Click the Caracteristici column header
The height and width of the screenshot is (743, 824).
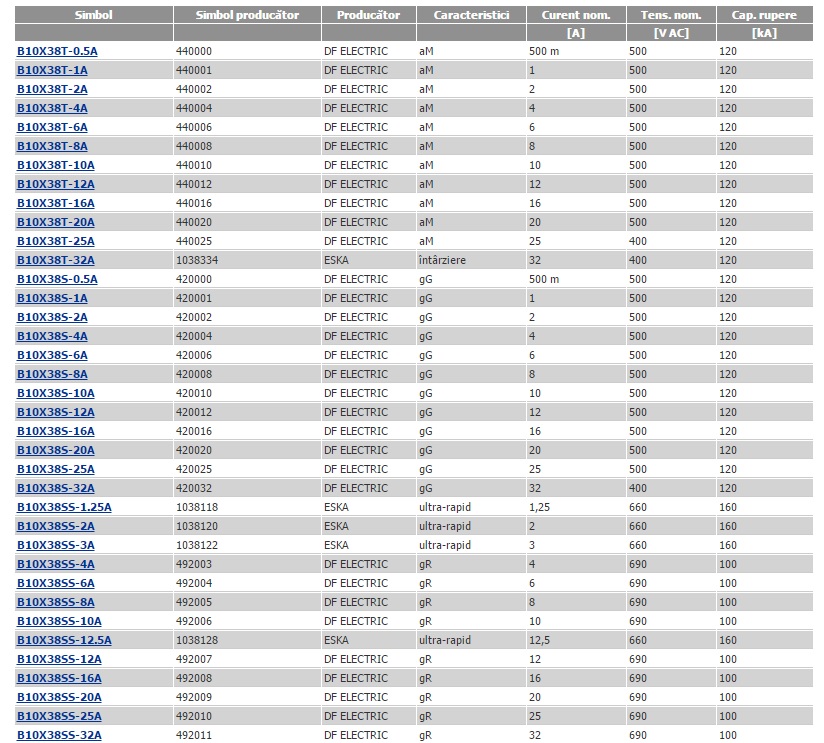click(471, 15)
